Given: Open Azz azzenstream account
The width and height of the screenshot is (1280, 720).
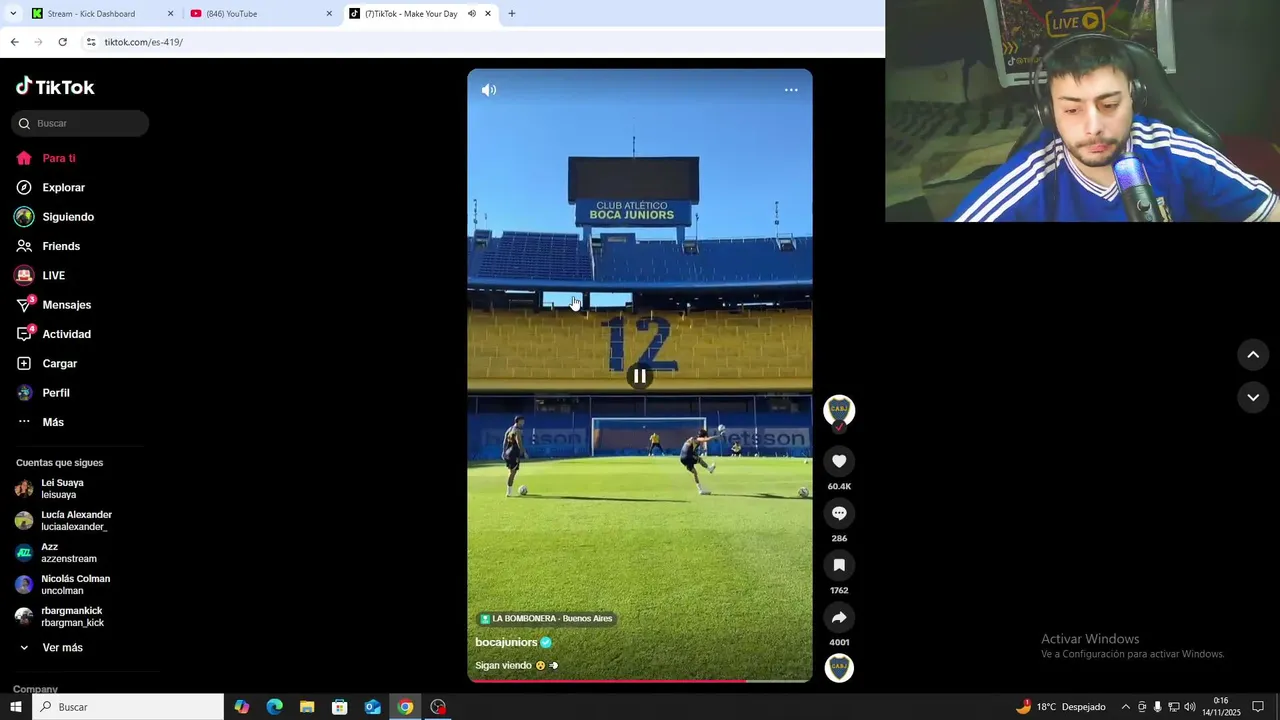Looking at the screenshot, I should pyautogui.click(x=56, y=553).
